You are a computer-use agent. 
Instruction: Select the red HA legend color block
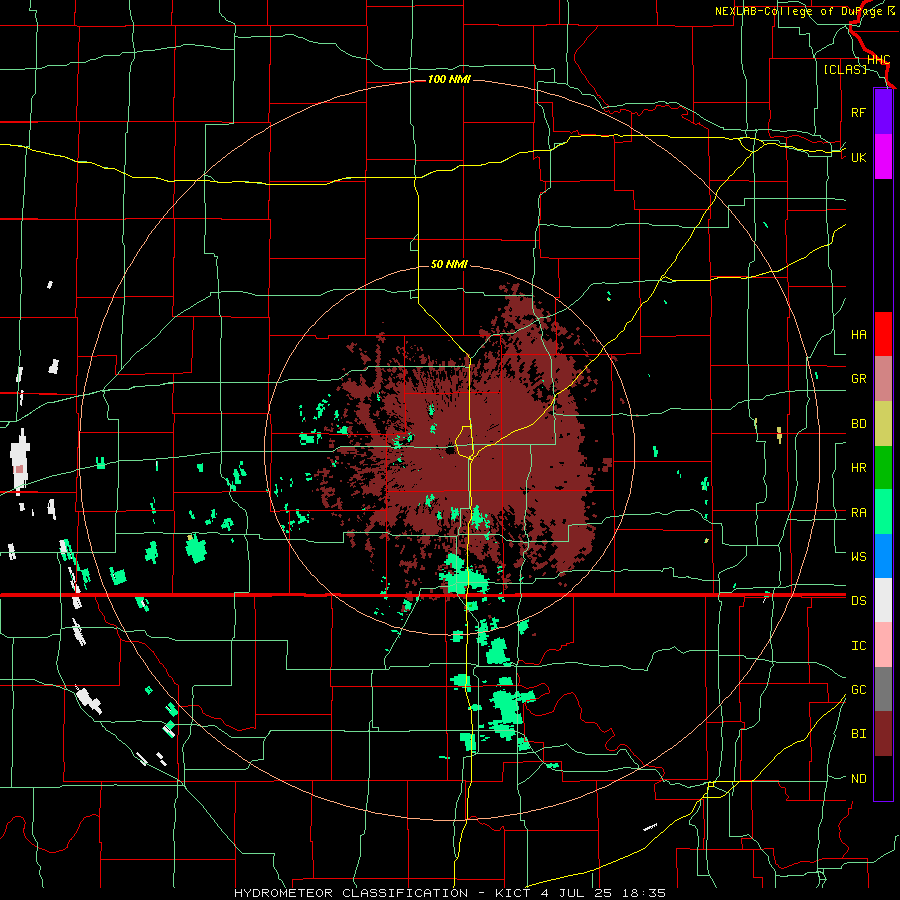(x=883, y=334)
